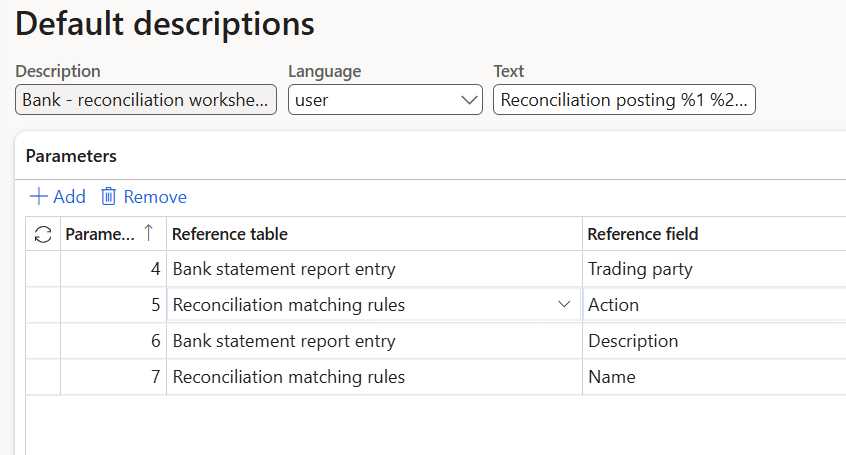The image size is (846, 455).
Task: Select parameter number 7 cell
Action: coord(113,377)
